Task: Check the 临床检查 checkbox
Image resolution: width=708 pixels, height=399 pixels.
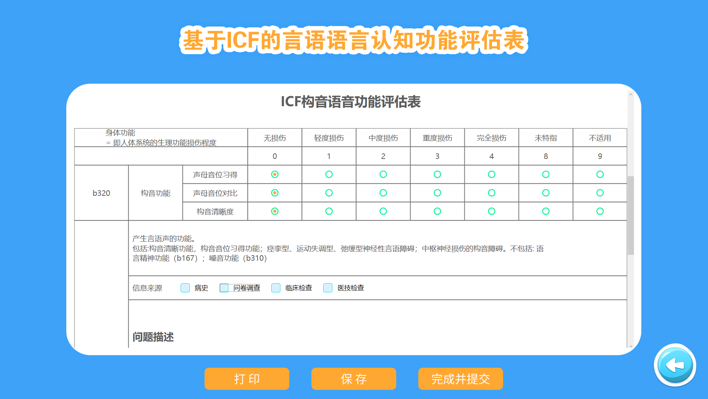Action: pyautogui.click(x=276, y=288)
